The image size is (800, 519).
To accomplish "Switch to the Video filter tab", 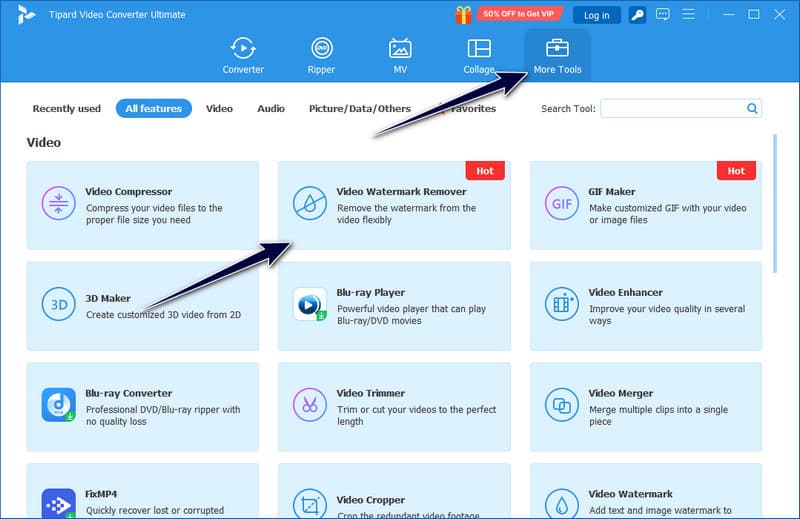I will click(x=219, y=109).
